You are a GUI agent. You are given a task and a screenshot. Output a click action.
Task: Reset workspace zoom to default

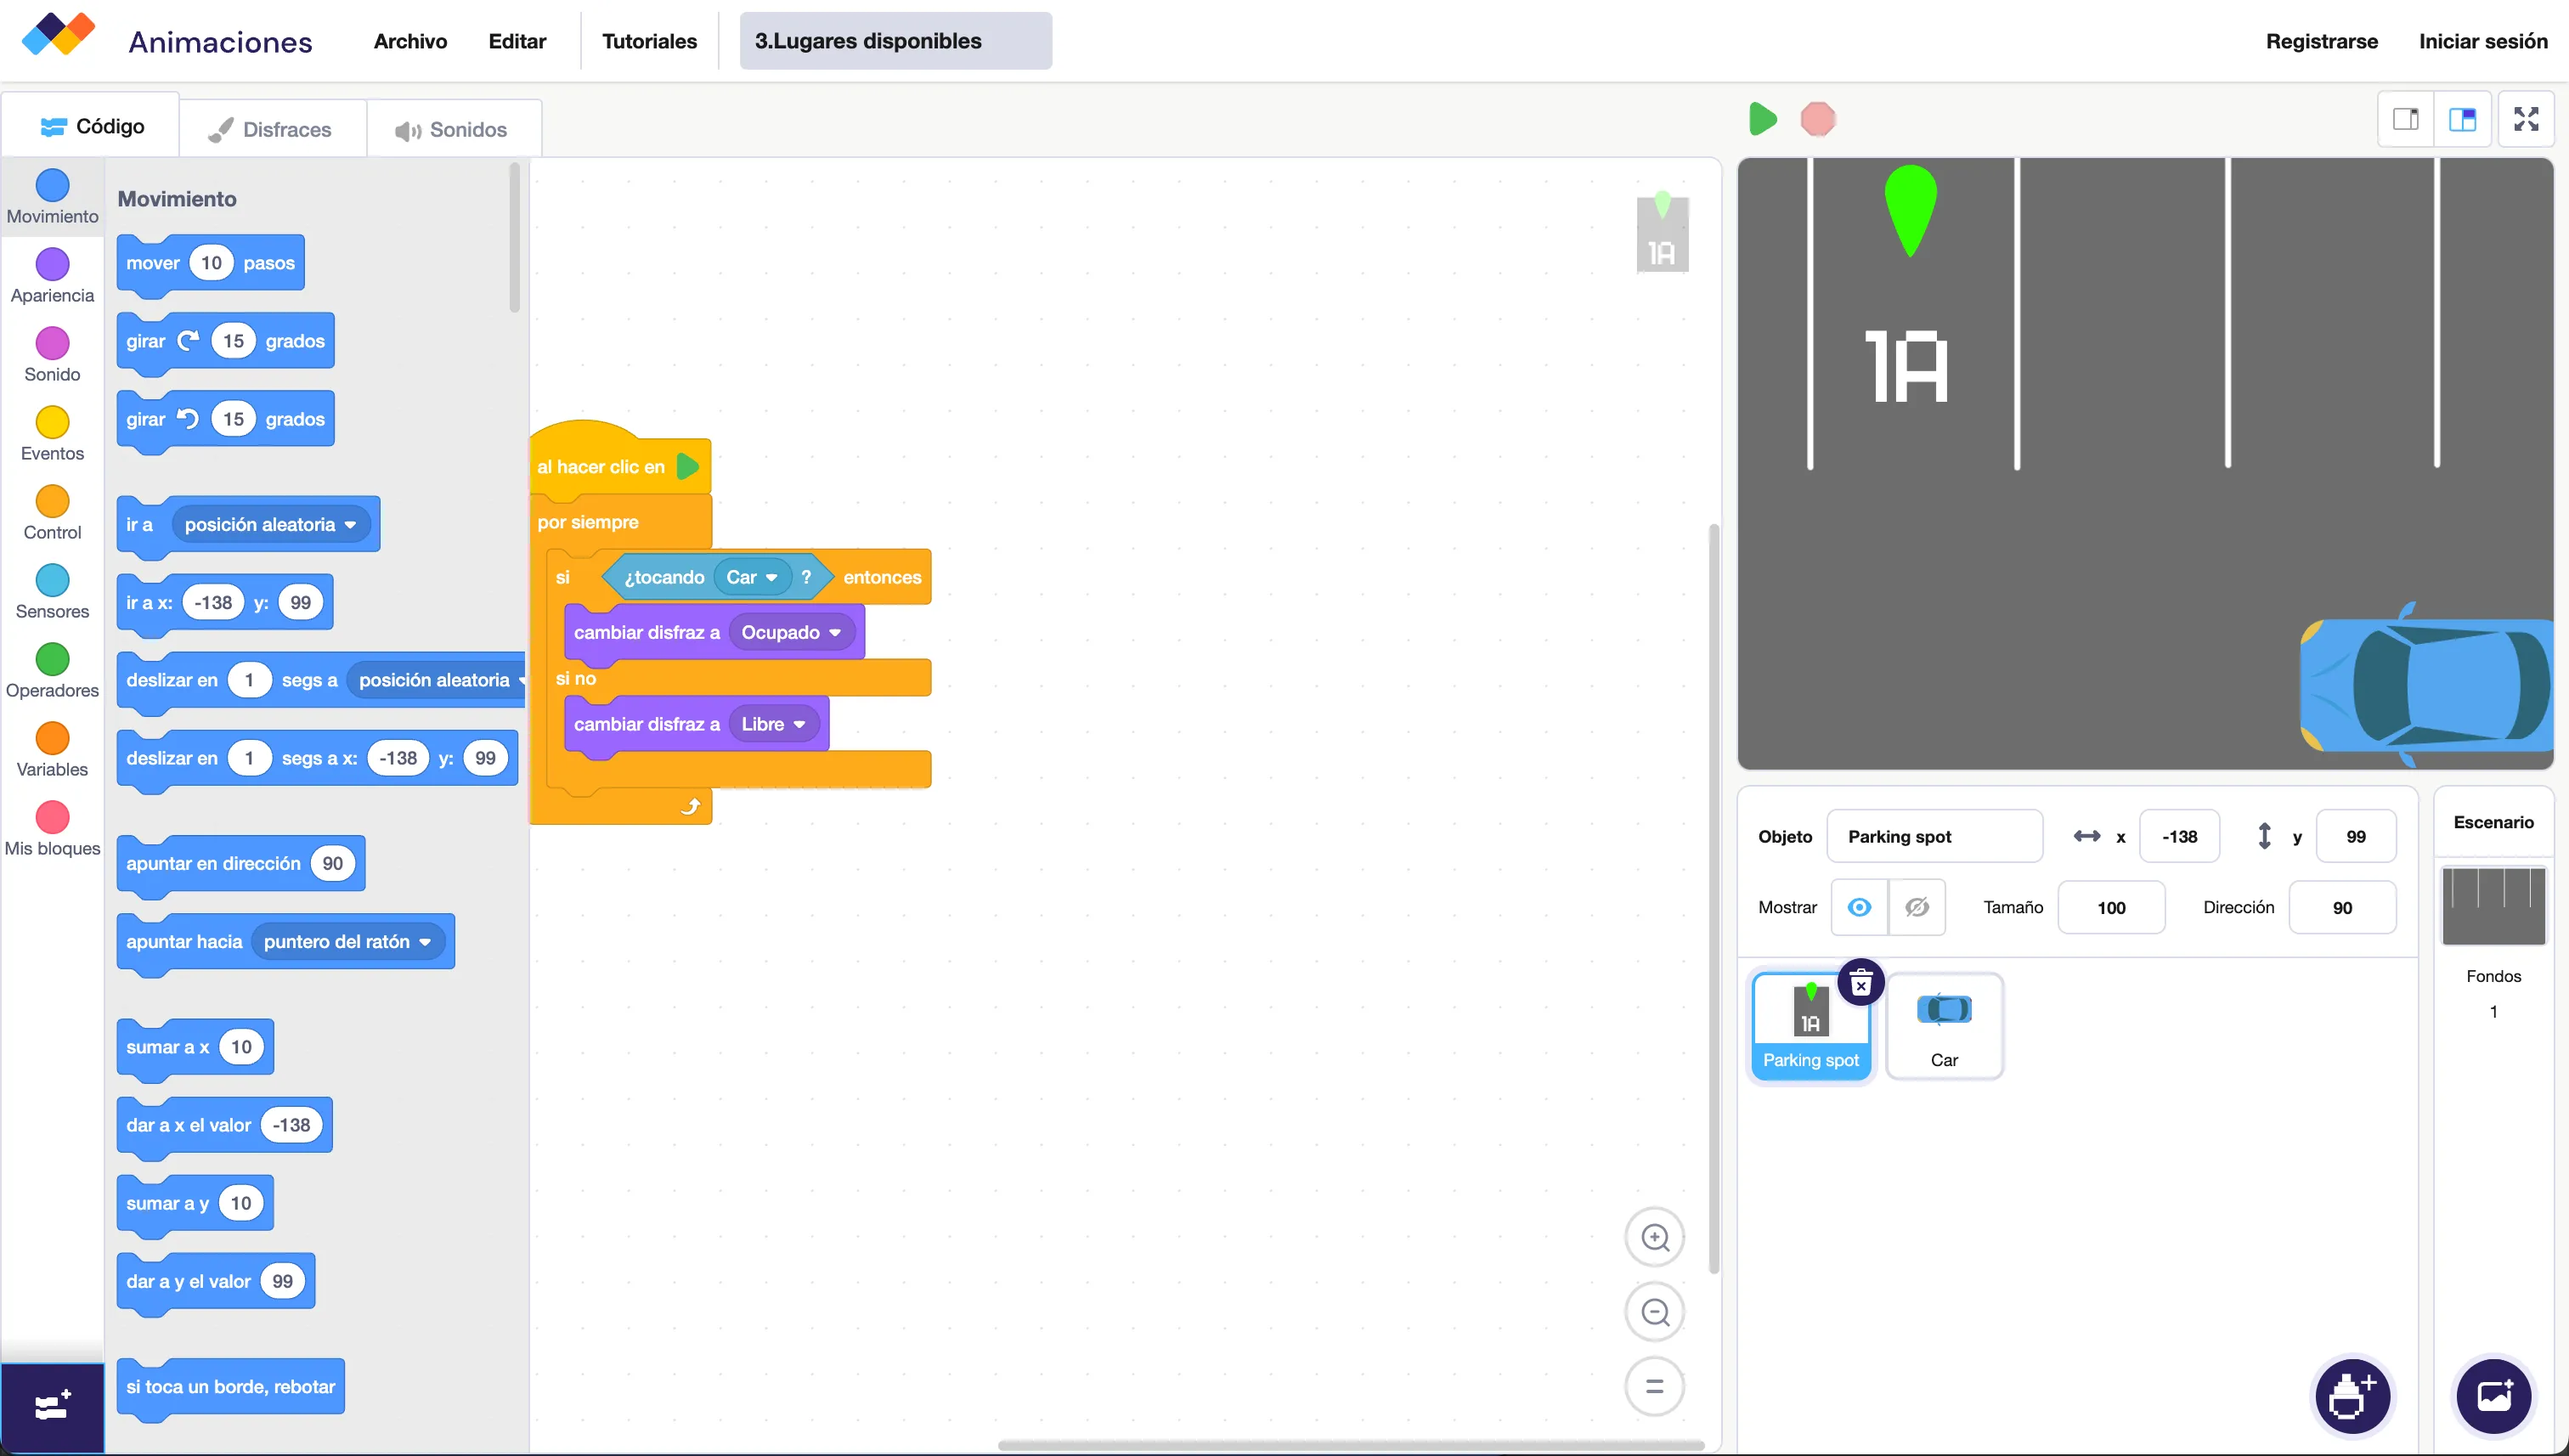(1655, 1386)
